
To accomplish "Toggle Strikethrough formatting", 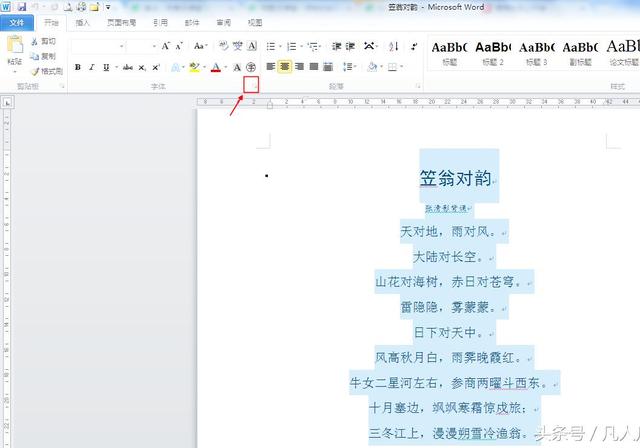I will click(127, 67).
